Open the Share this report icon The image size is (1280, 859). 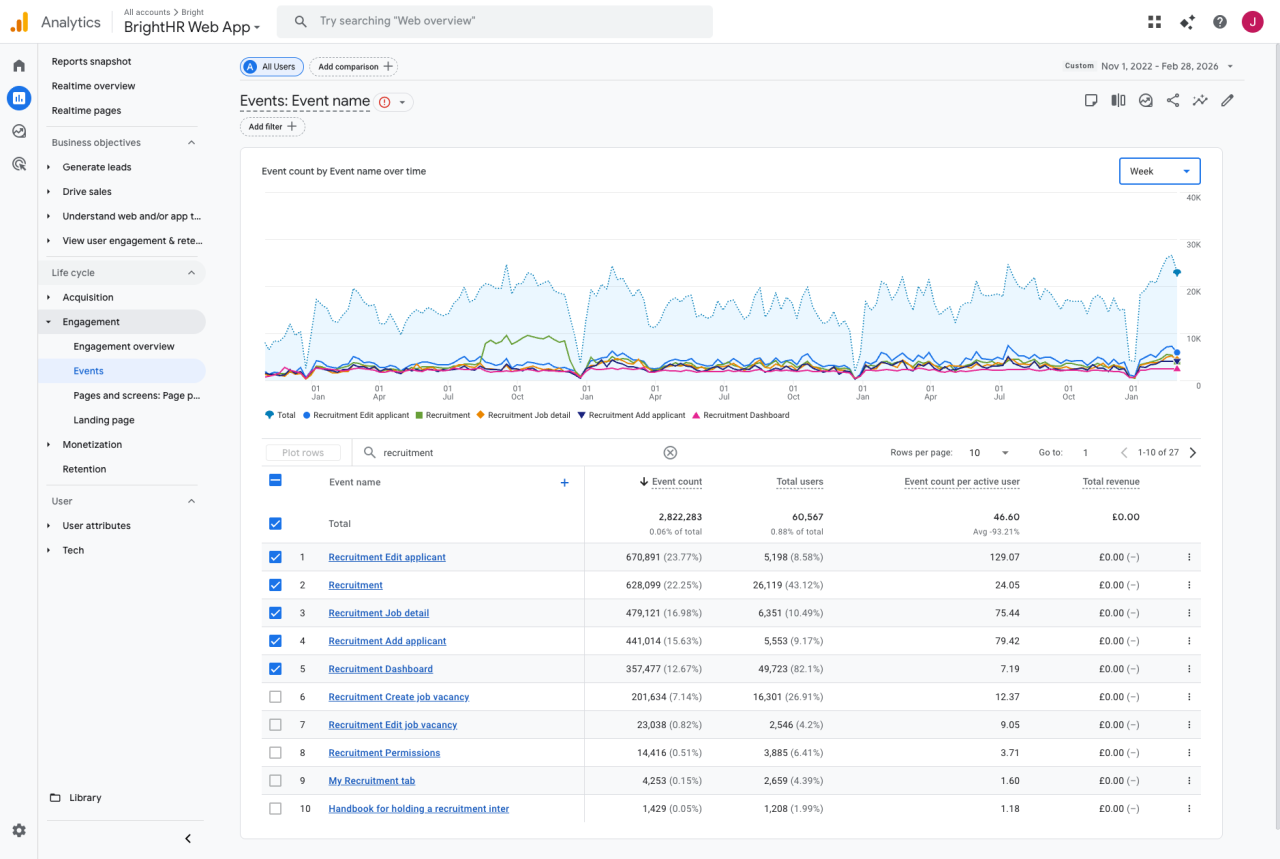[1172, 100]
